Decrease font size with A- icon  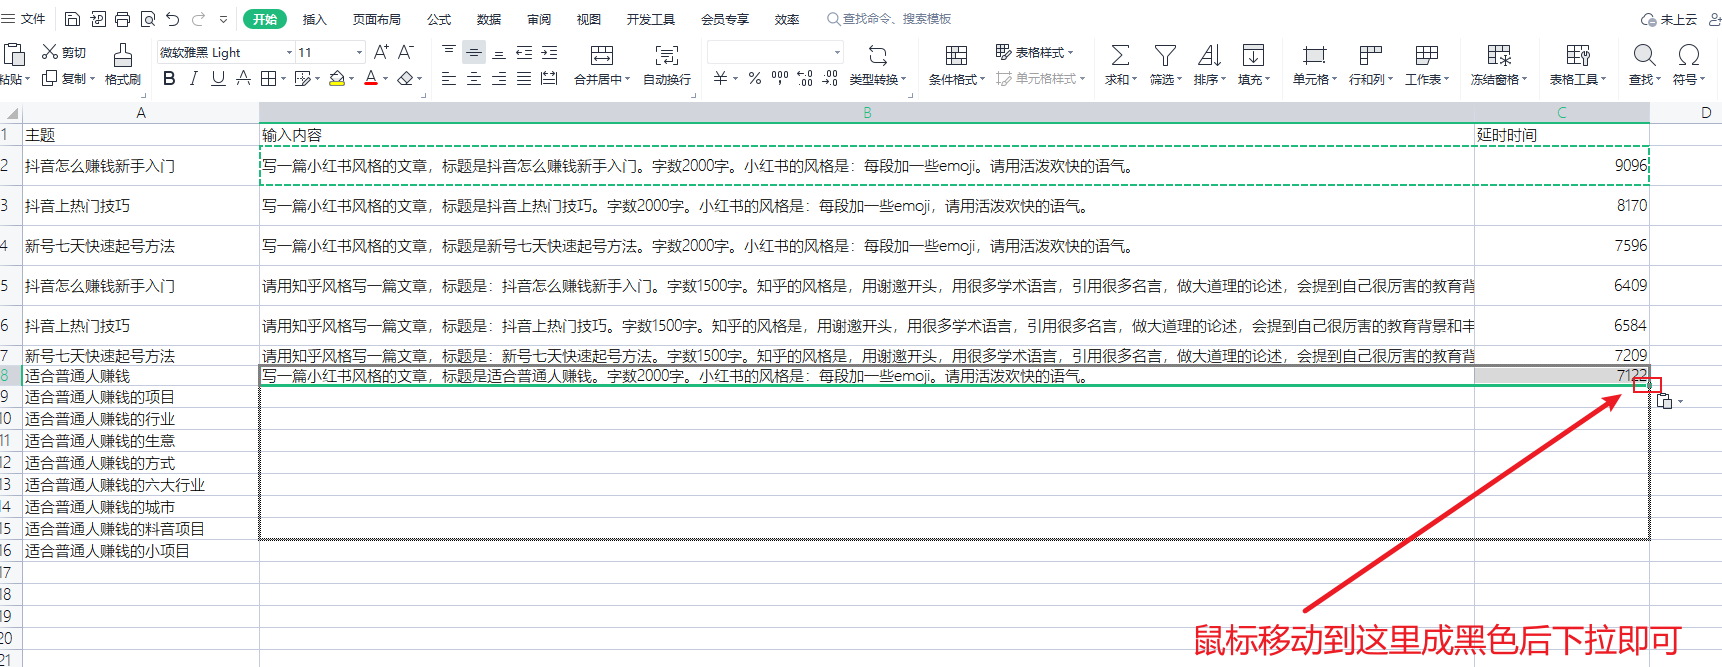[406, 52]
